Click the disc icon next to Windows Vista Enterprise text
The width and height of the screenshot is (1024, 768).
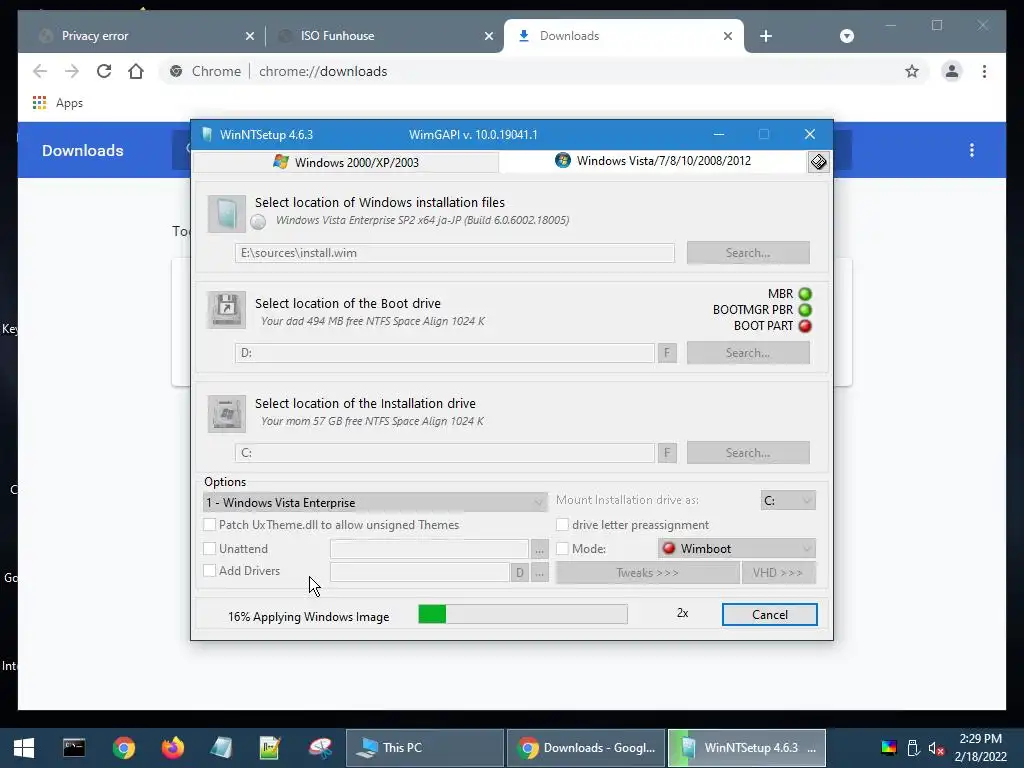(x=258, y=221)
